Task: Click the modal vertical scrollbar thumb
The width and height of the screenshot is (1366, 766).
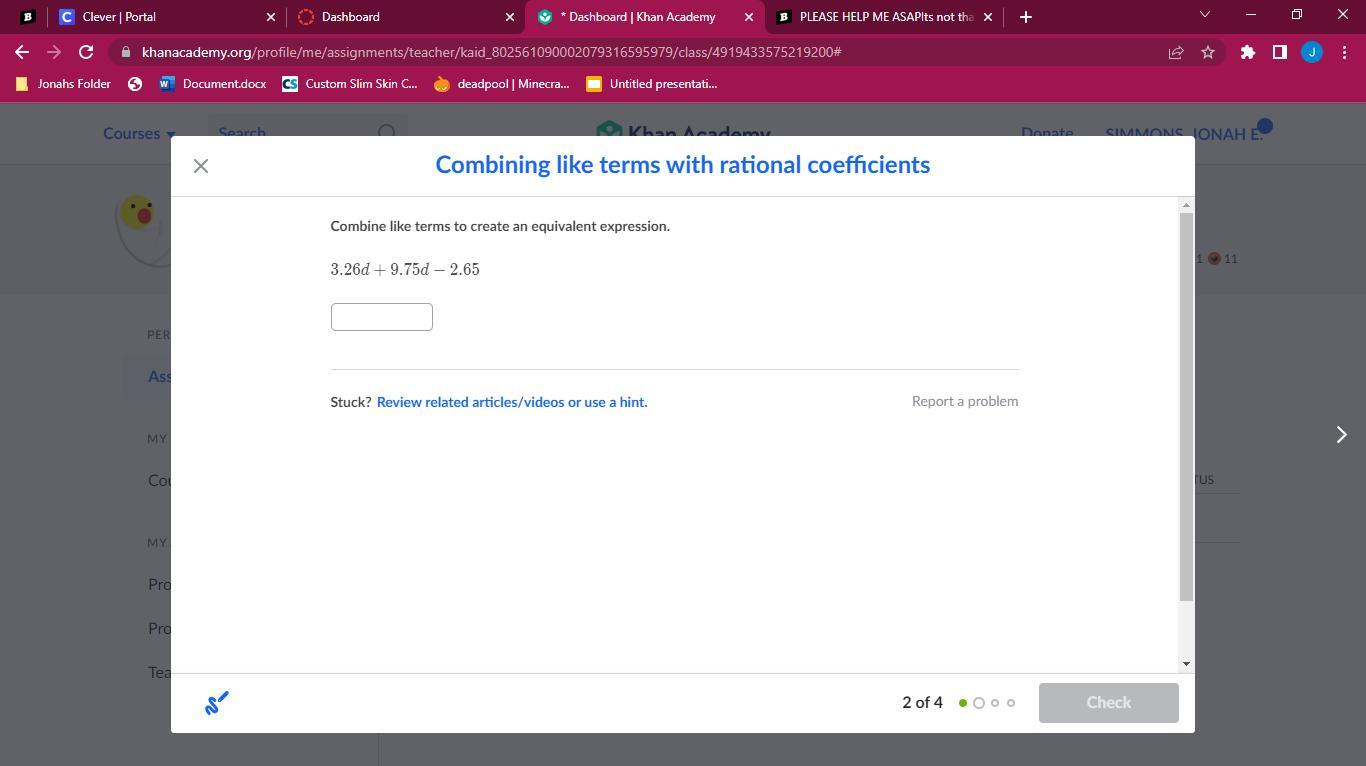Action: pos(1186,407)
